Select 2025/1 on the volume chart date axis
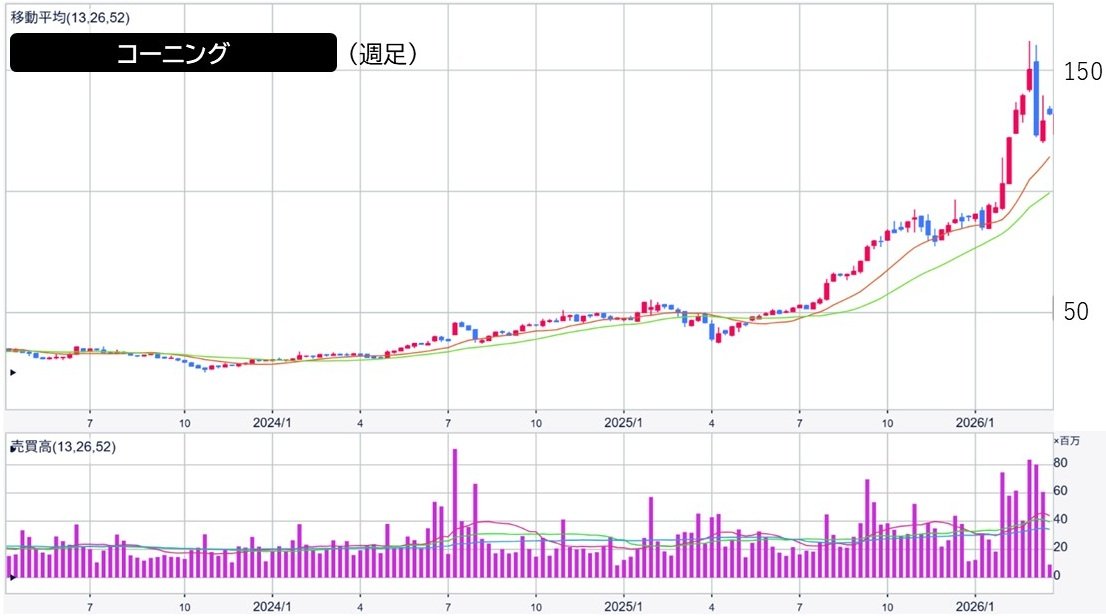The height and width of the screenshot is (616, 1106). click(622, 606)
